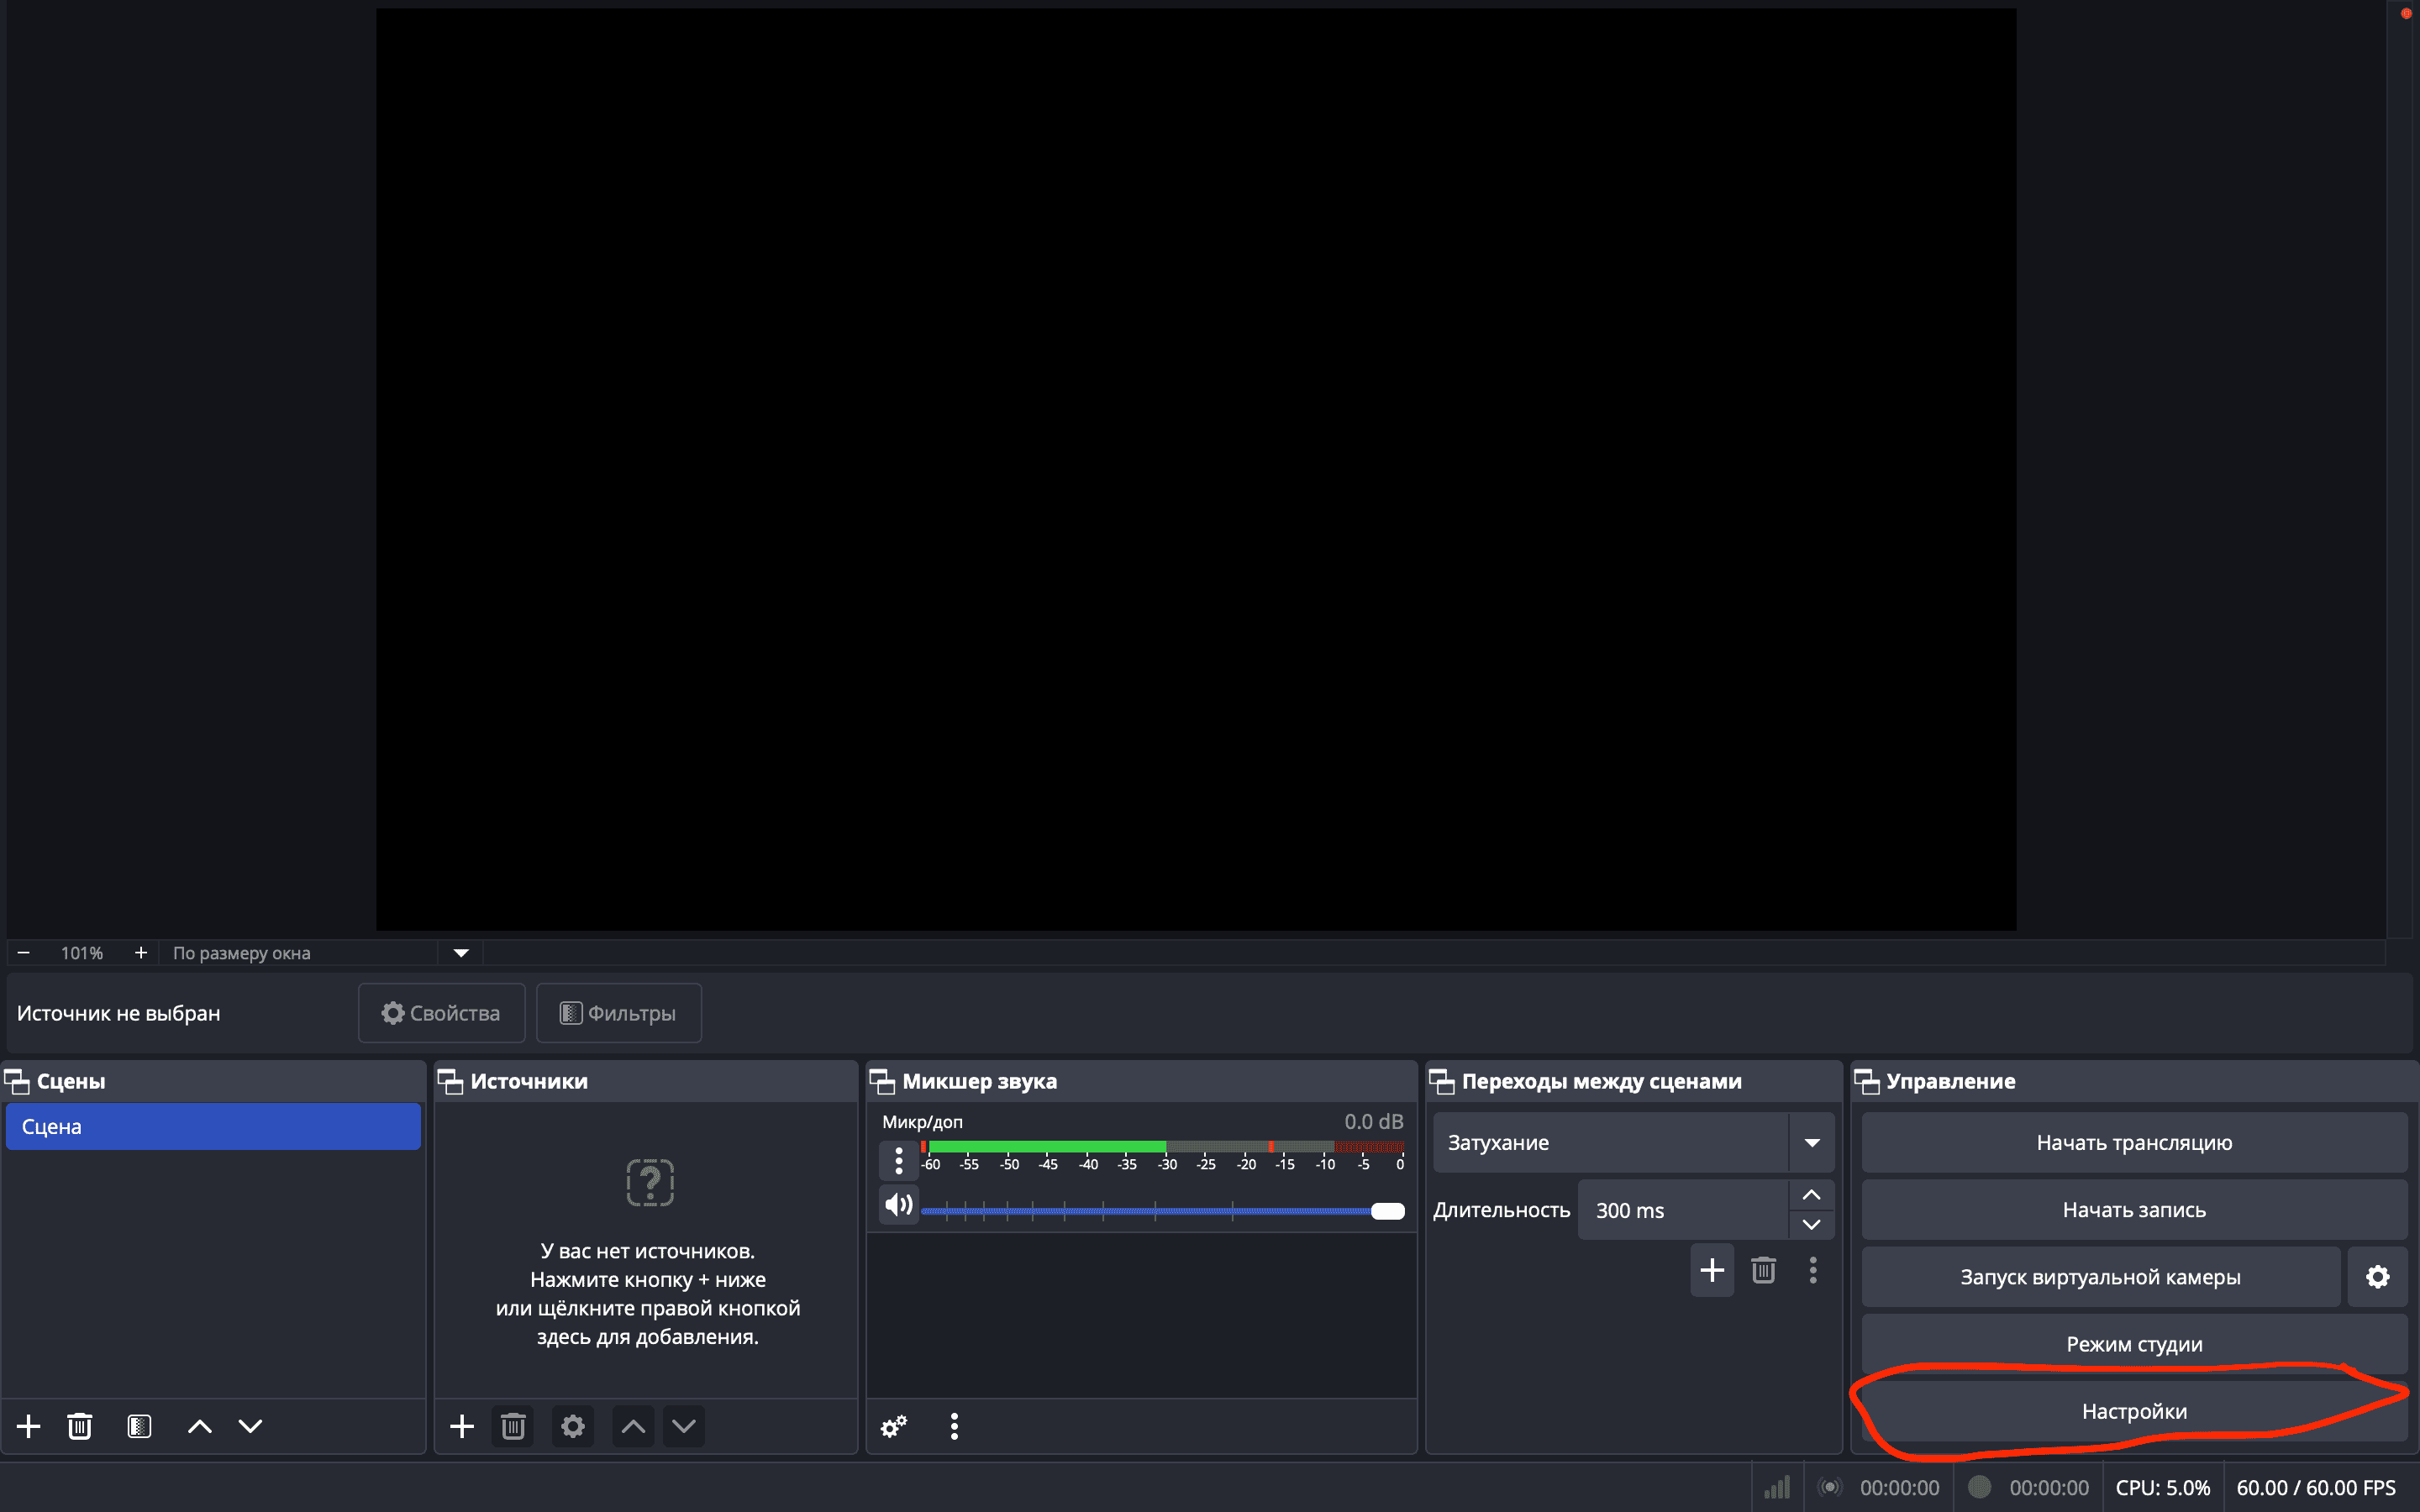Viewport: 2420px width, 1512px height.
Task: Click Запуск виртуальной камеры button
Action: [x=2100, y=1277]
